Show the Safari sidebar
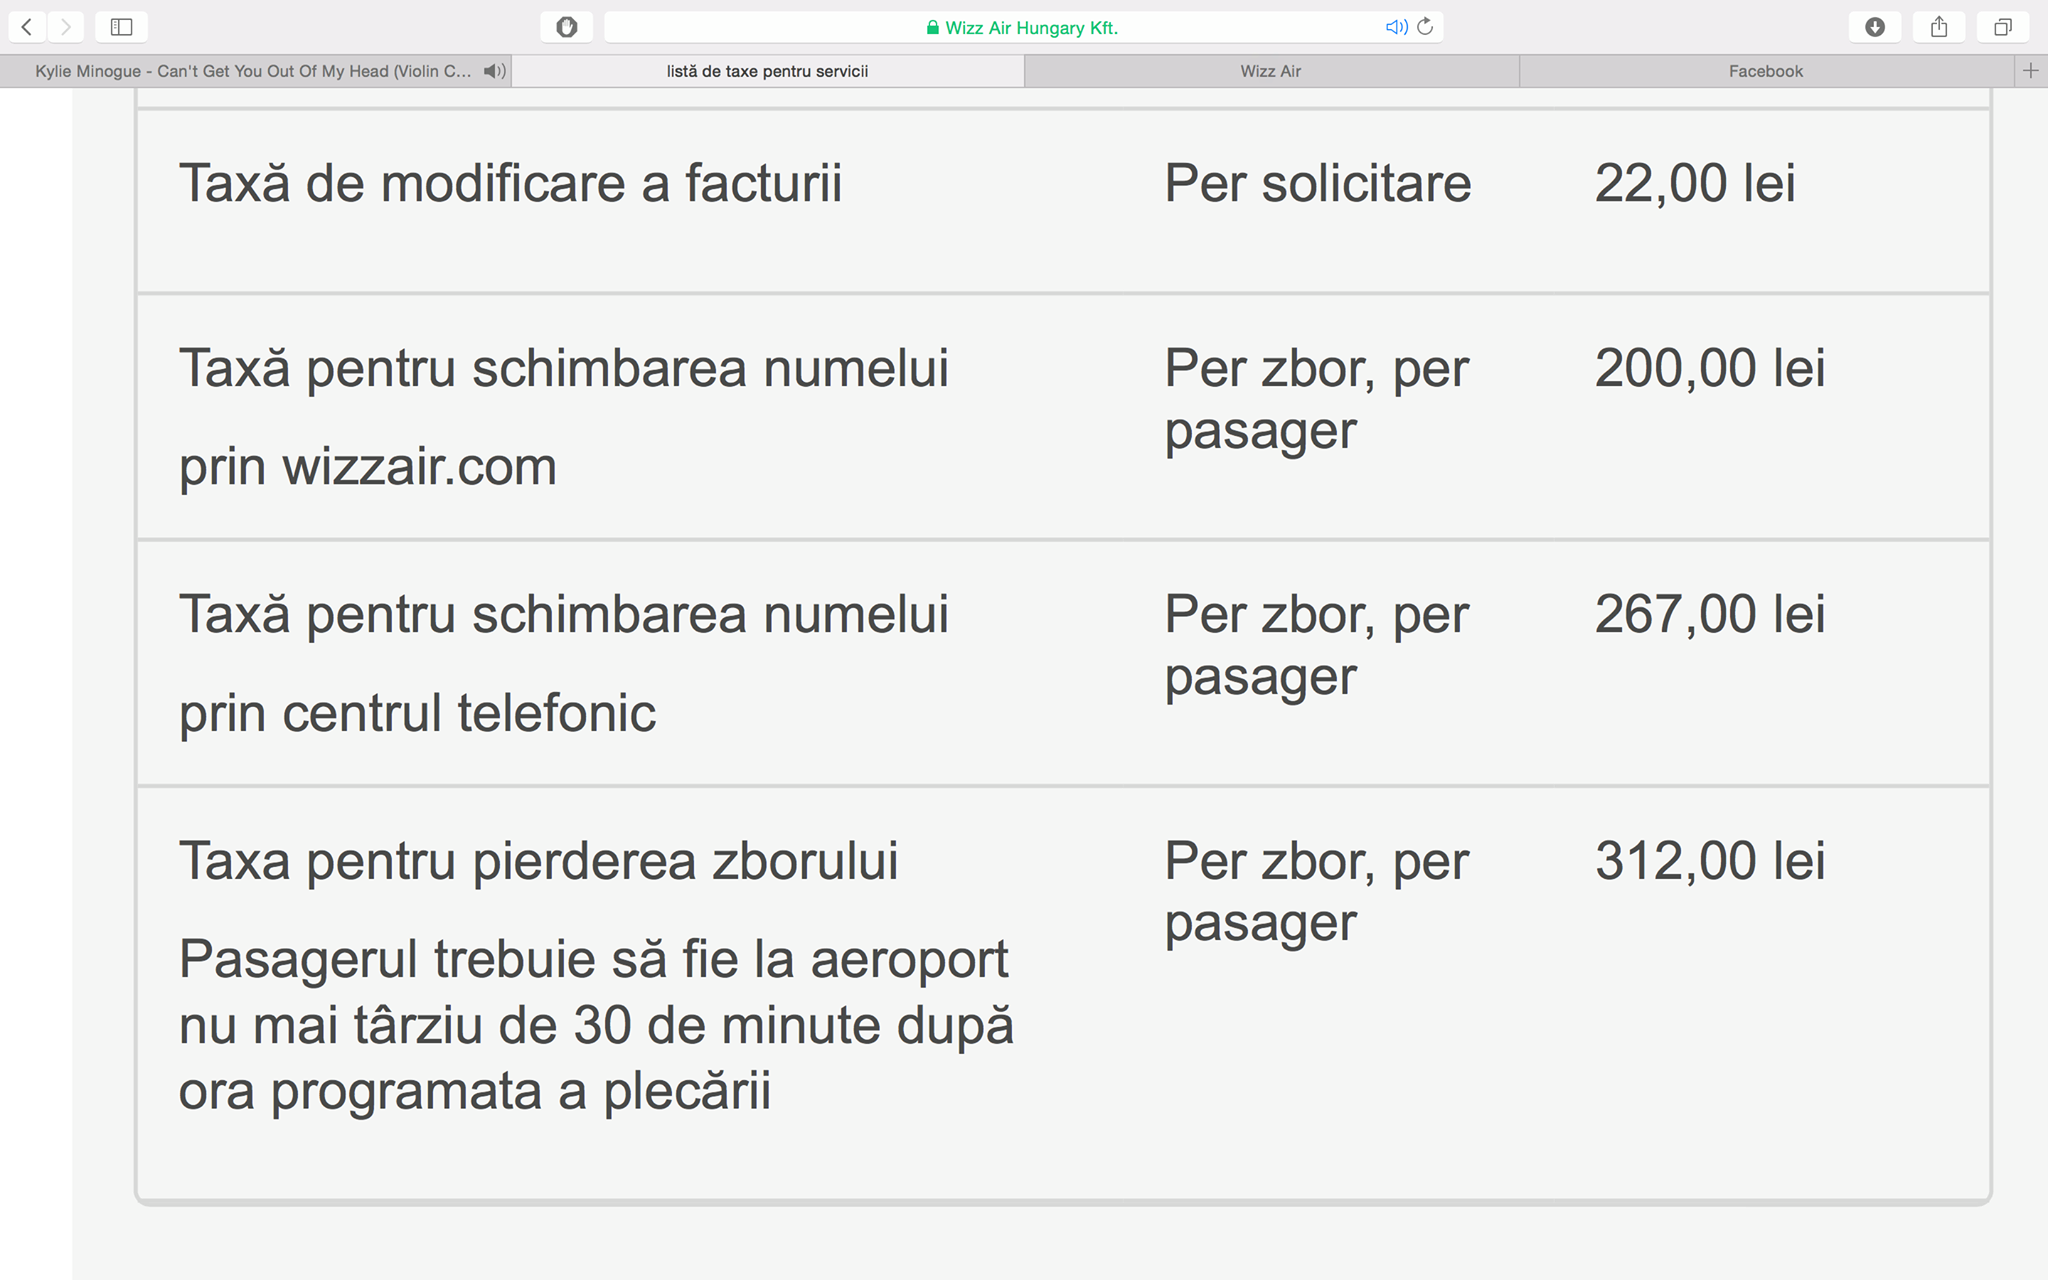This screenshot has width=2048, height=1280. click(122, 27)
